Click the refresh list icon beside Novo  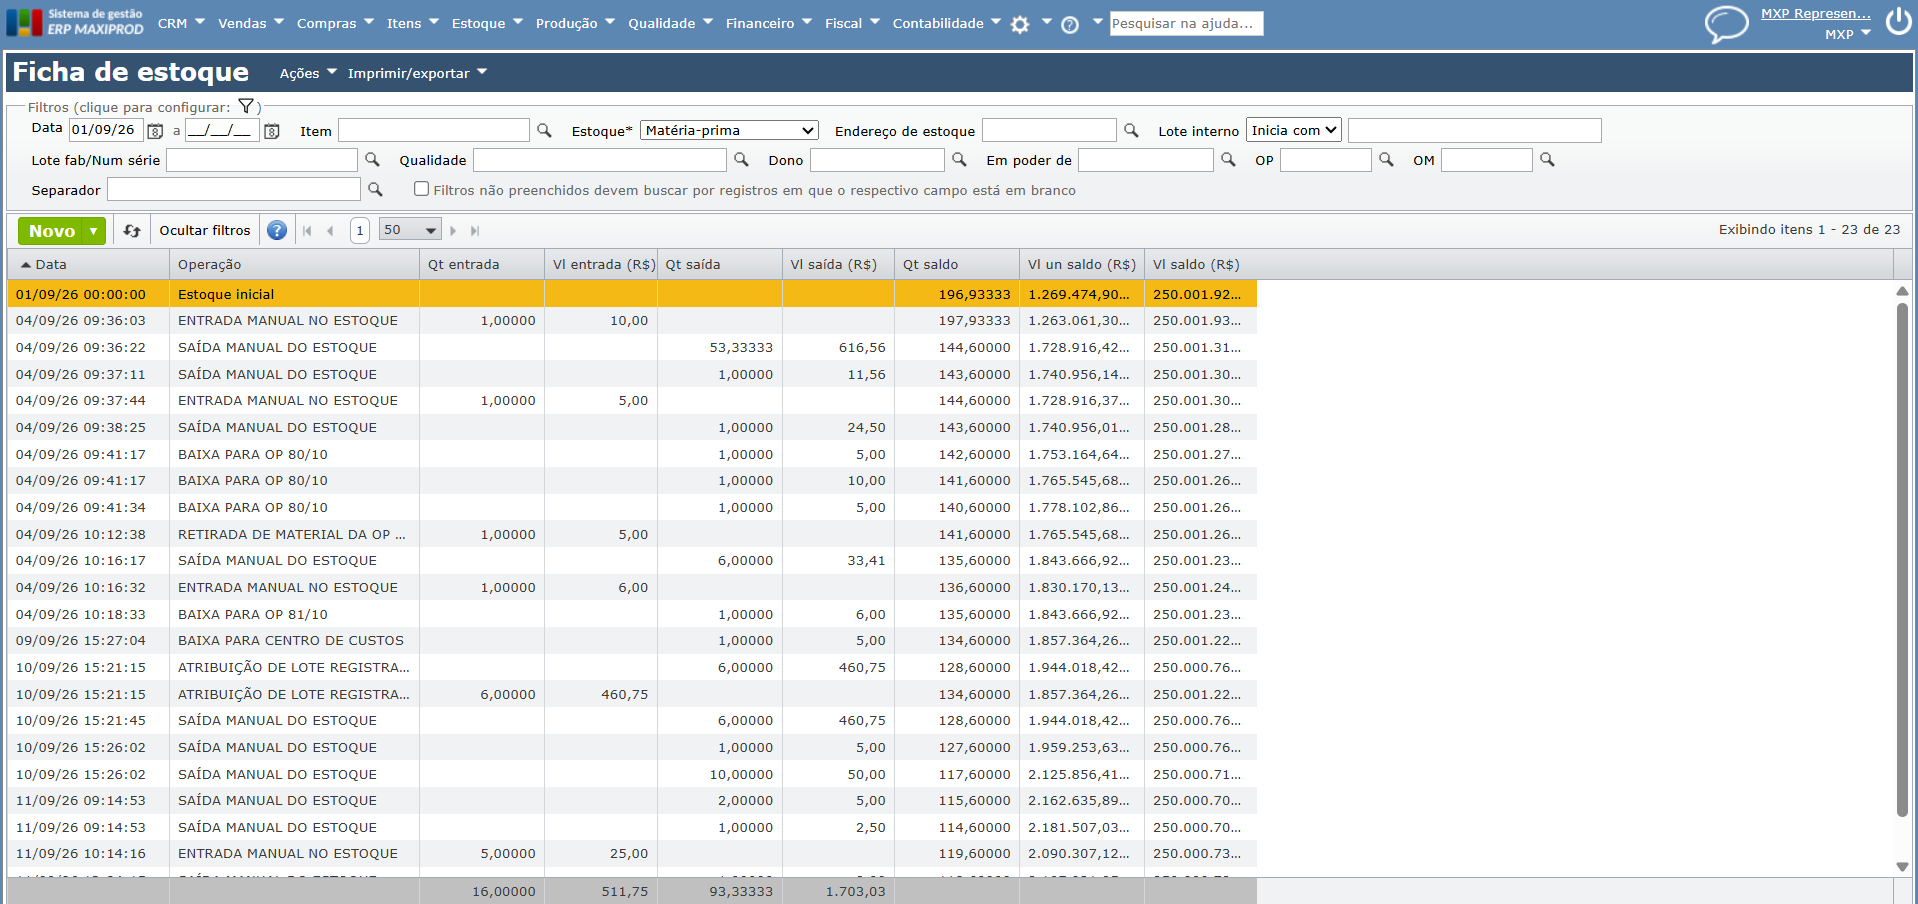[x=132, y=231]
